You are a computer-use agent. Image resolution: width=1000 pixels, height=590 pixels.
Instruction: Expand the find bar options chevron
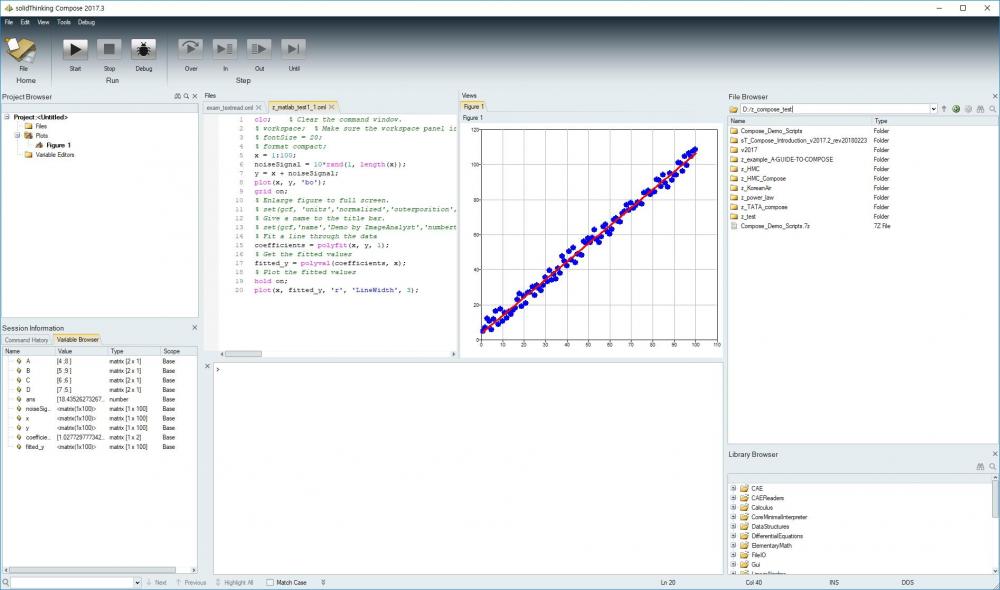(323, 582)
